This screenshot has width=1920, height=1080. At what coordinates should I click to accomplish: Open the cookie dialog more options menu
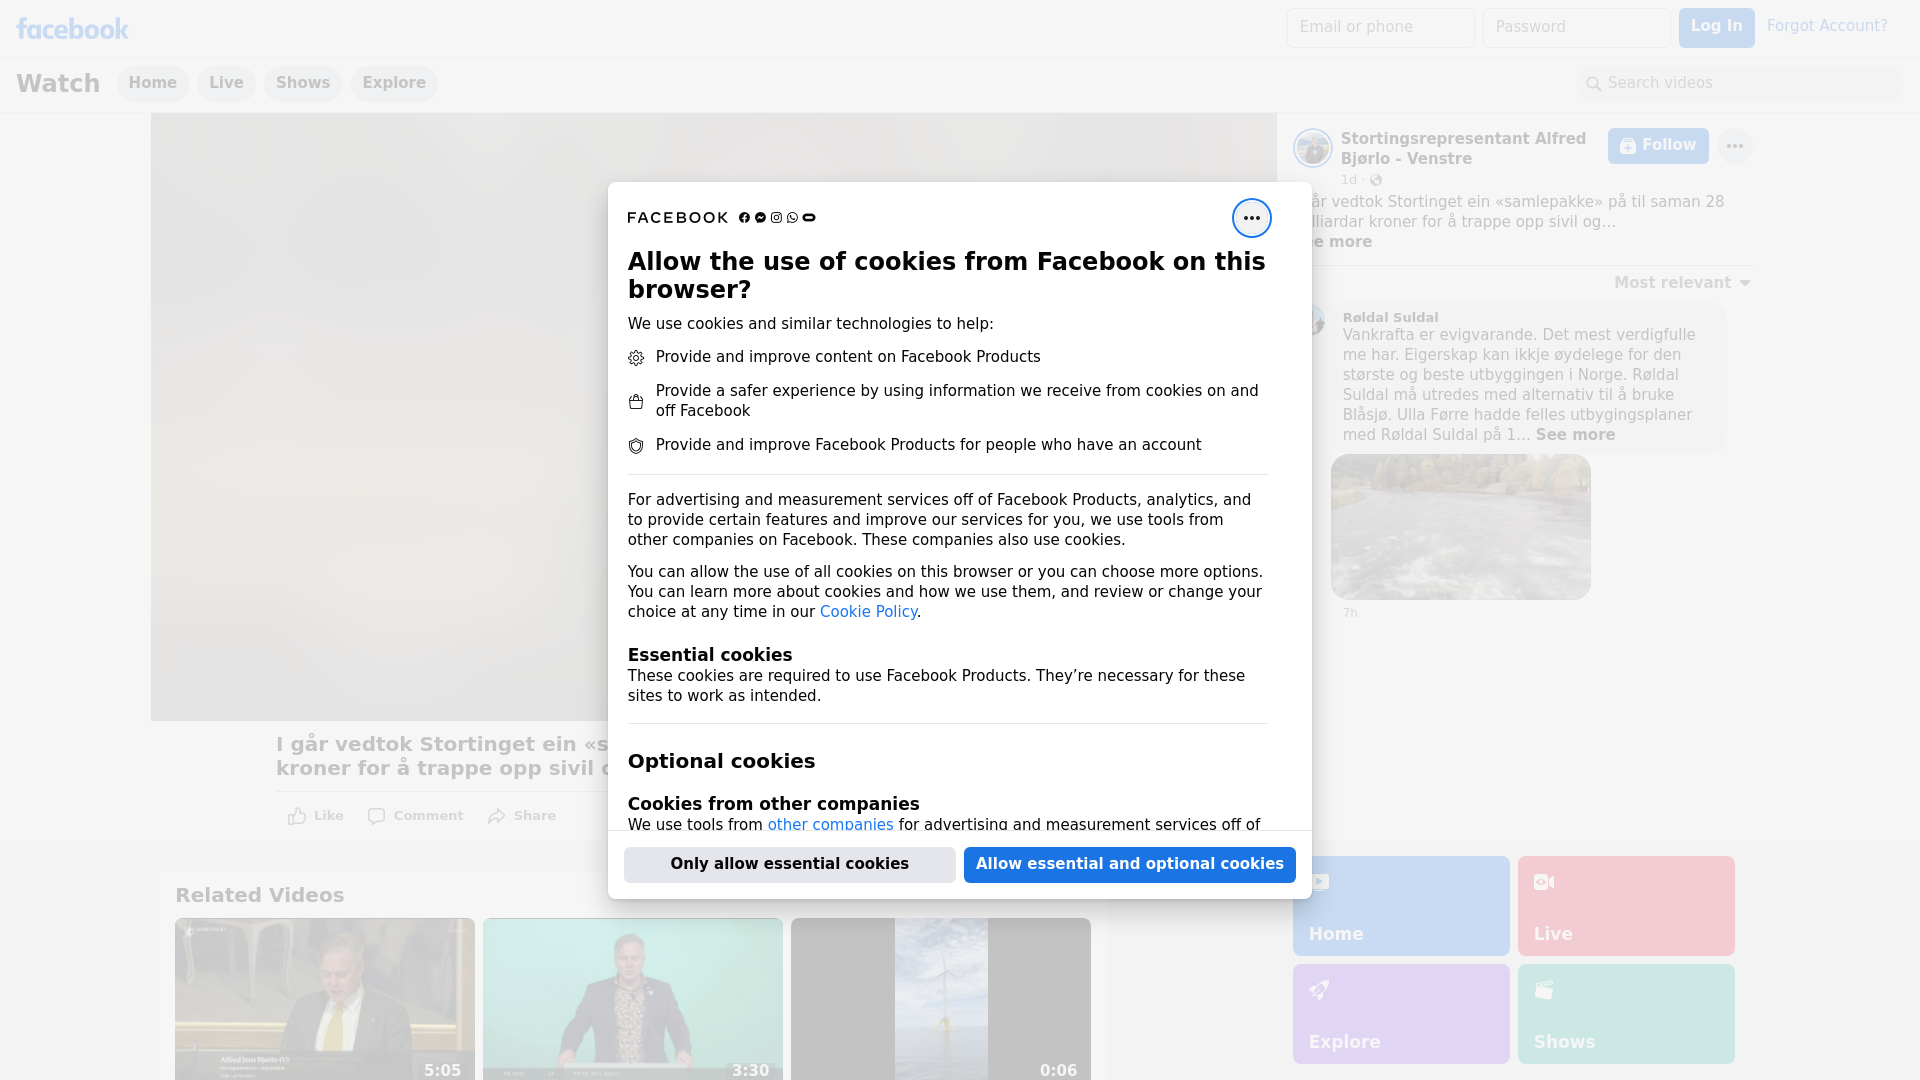pos(1251,218)
